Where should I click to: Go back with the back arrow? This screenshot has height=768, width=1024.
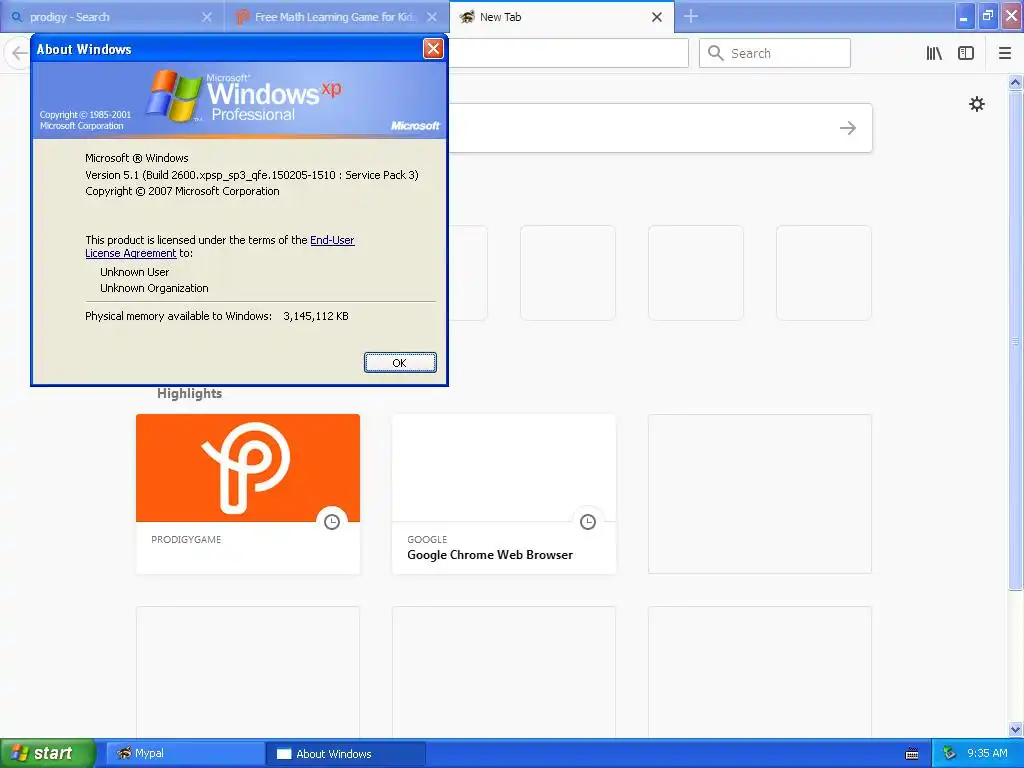(19, 53)
